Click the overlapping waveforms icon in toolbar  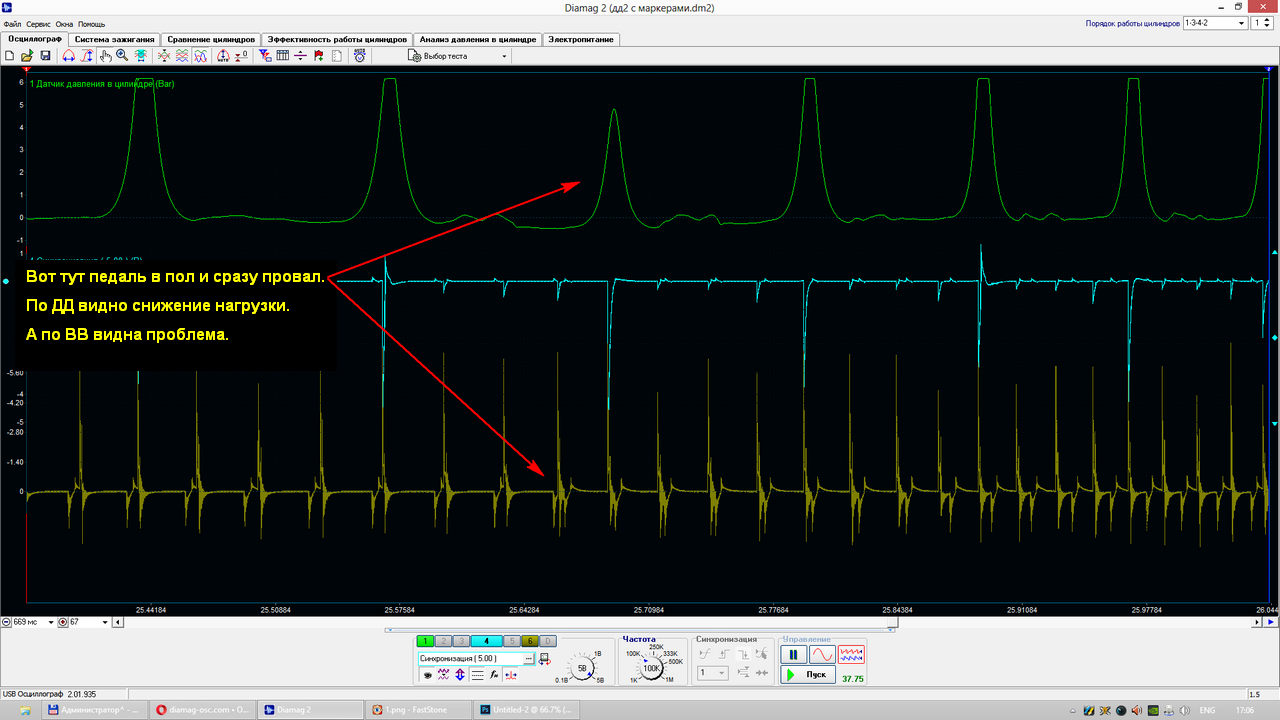click(201, 56)
